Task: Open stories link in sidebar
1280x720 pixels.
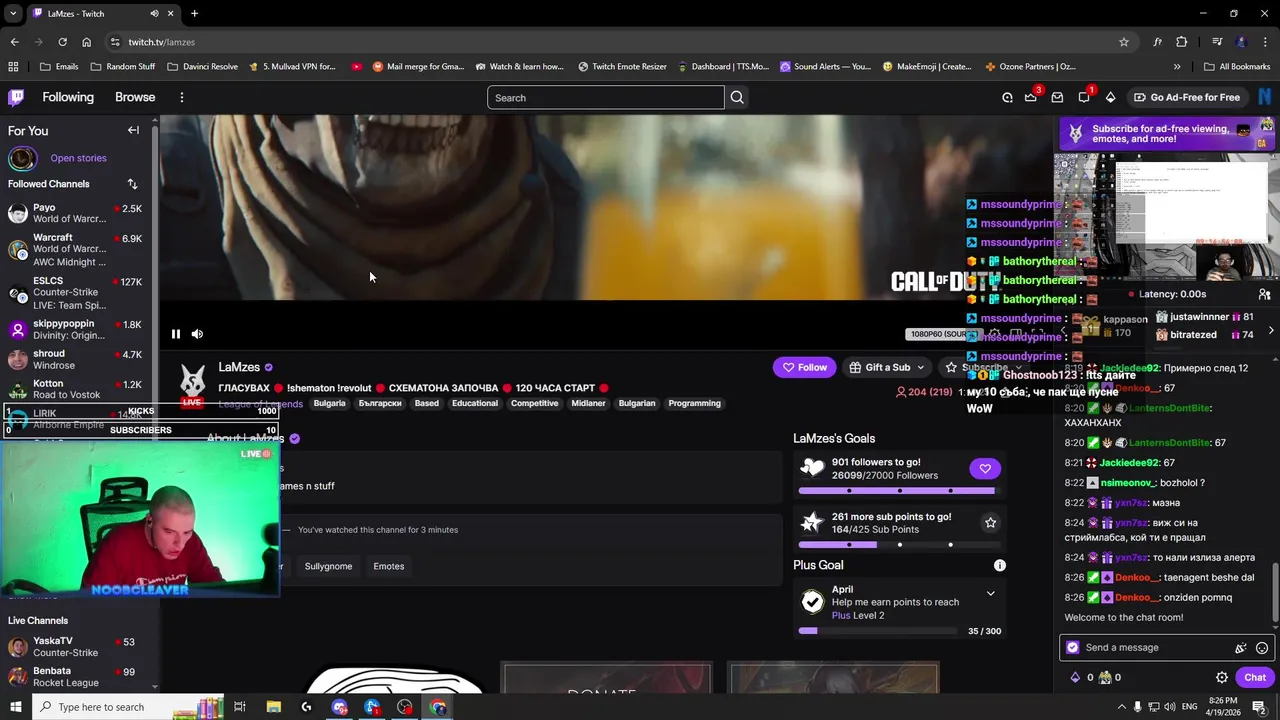Action: [78, 158]
